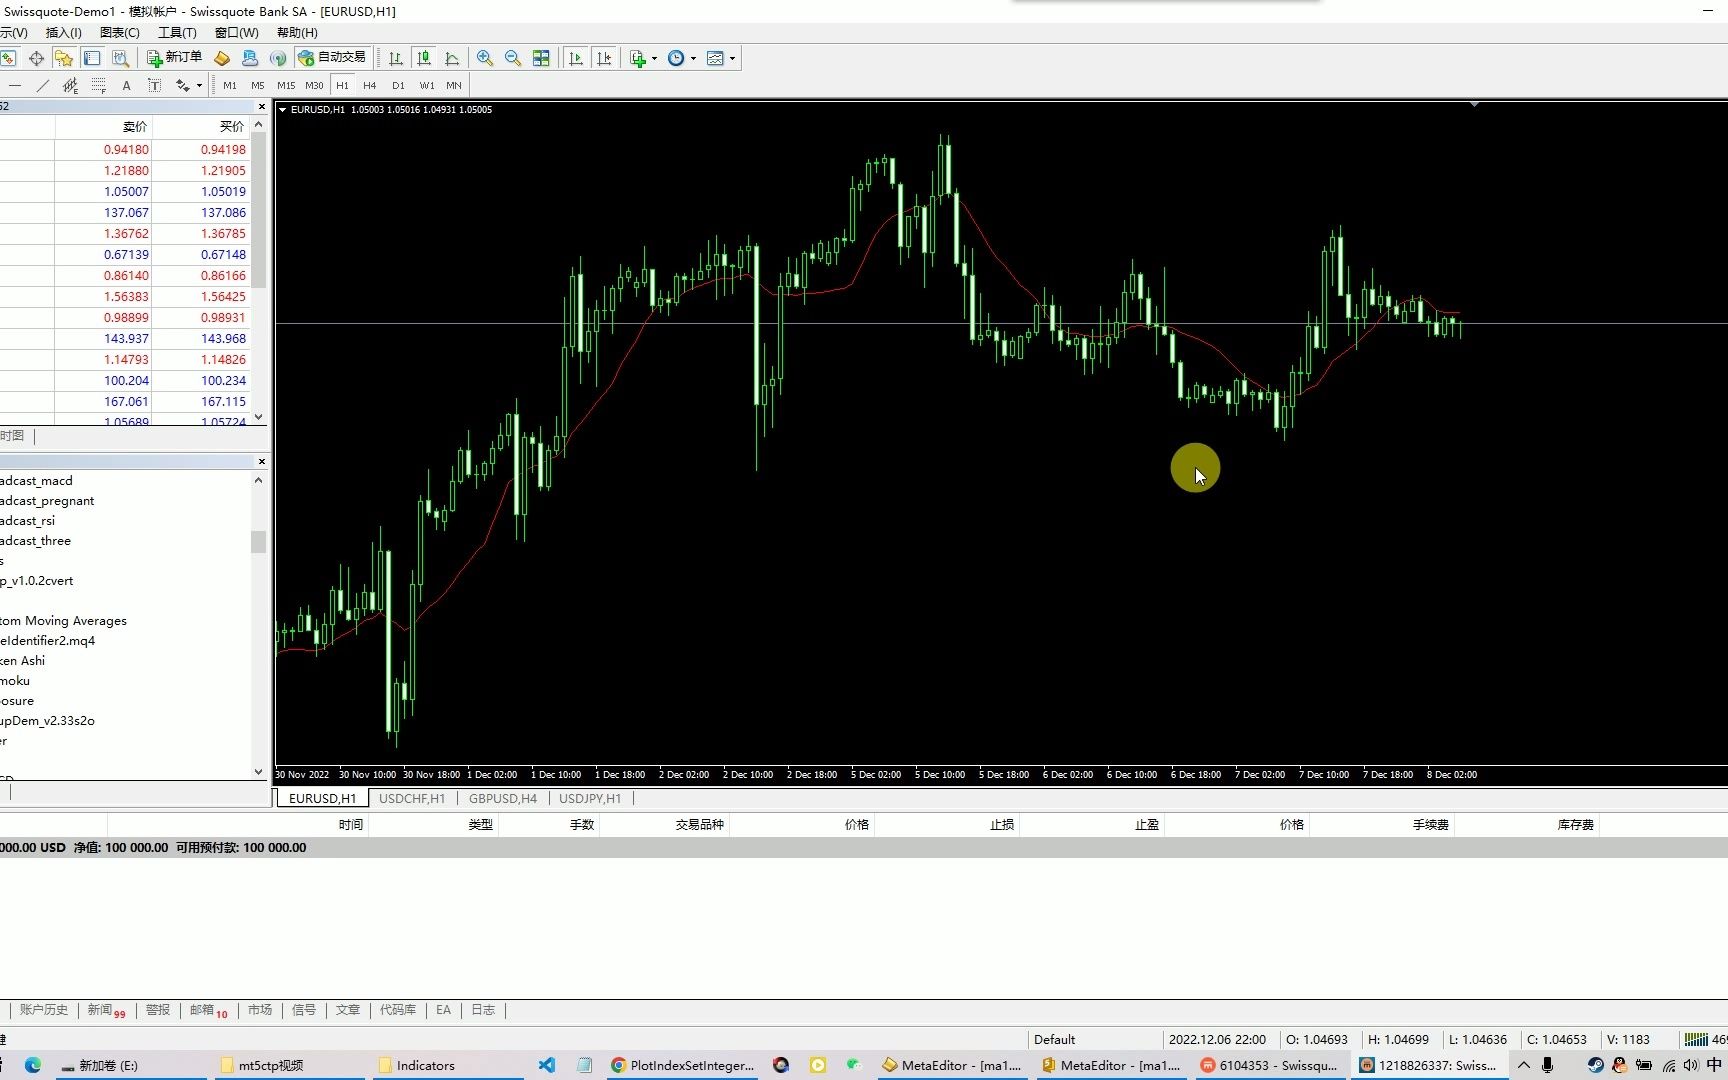Screen dimensions: 1728x1080
Task: Open the signals radio-wave icon
Action: pos(278,58)
